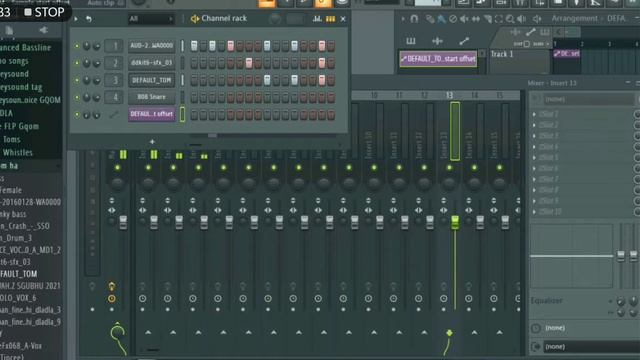Click the AUD-2..WA0000 channel button

(x=151, y=46)
